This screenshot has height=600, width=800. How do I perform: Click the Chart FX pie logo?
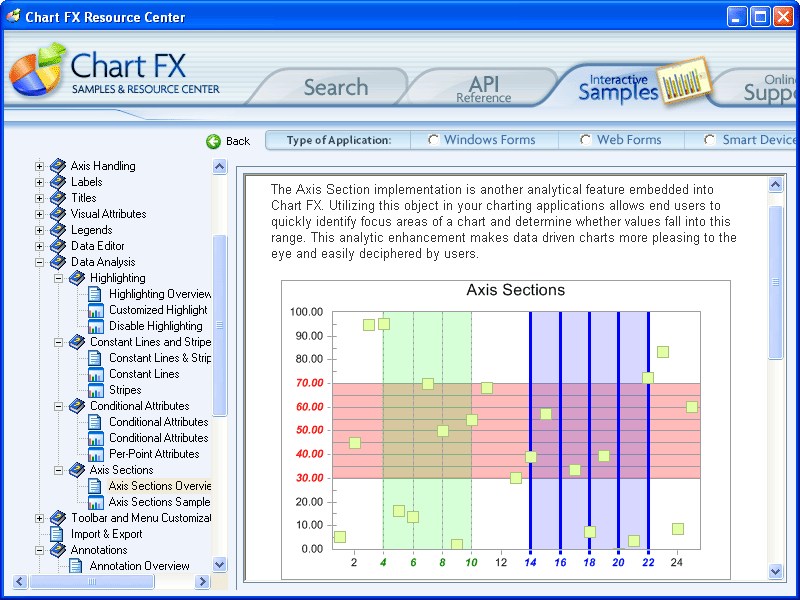point(38,69)
